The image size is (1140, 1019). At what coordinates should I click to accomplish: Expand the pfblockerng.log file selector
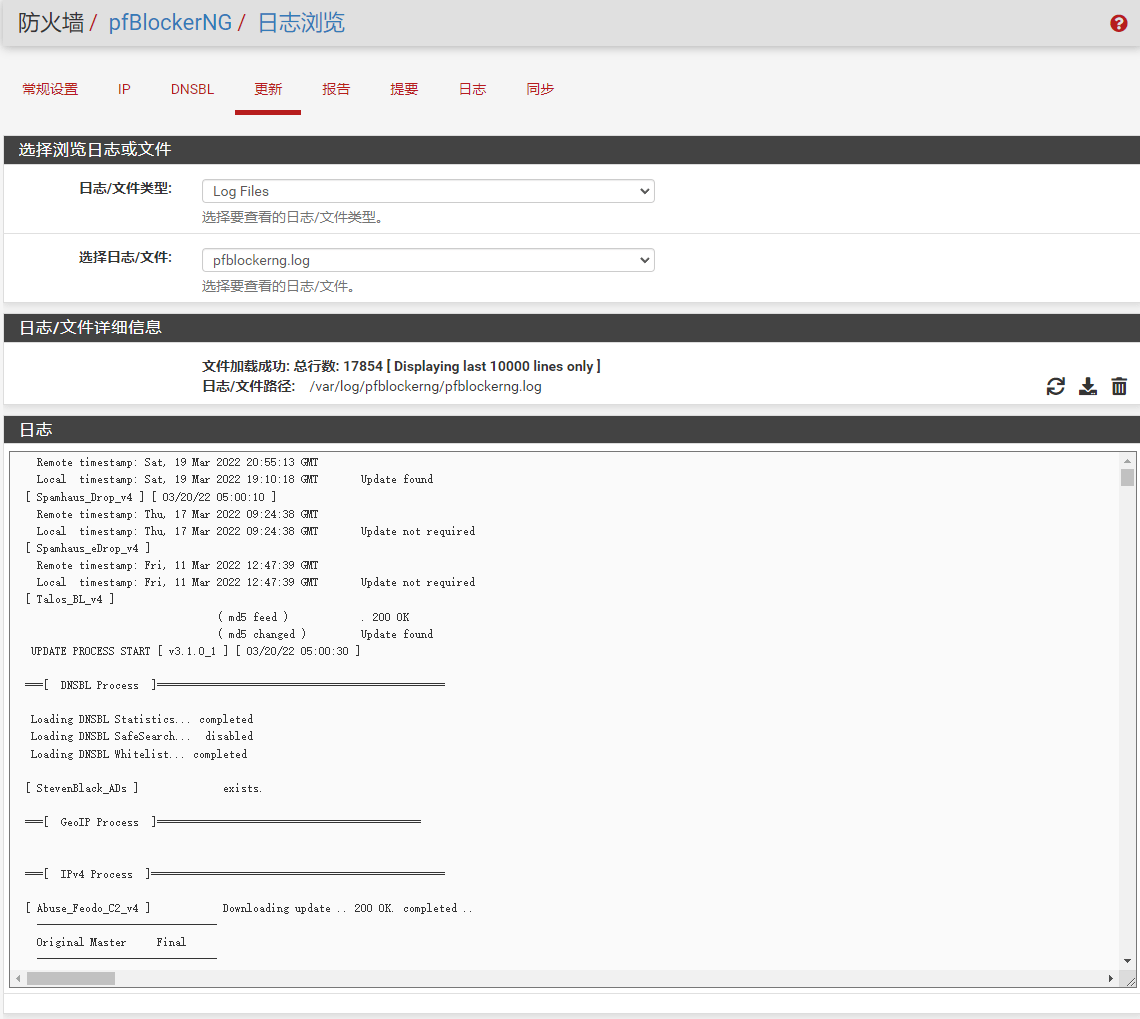[x=428, y=260]
